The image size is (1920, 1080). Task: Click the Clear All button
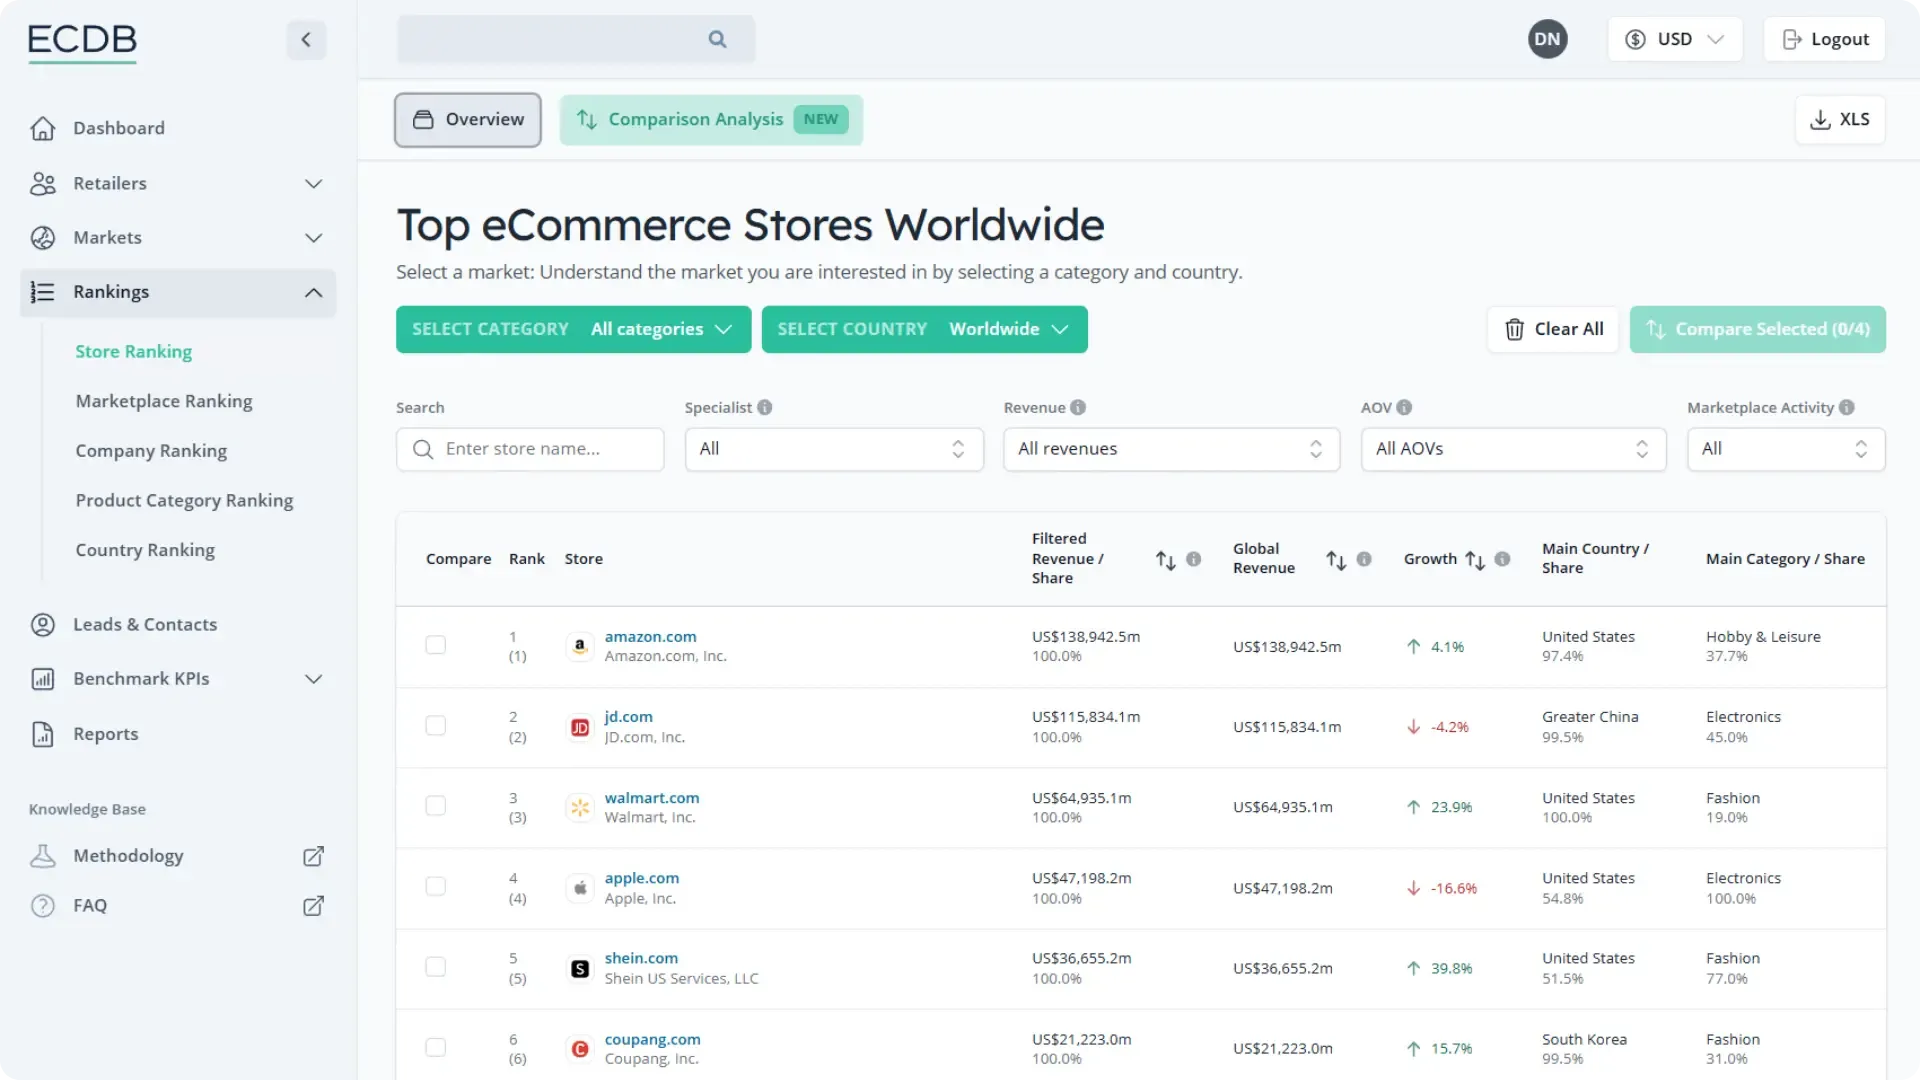(x=1553, y=329)
